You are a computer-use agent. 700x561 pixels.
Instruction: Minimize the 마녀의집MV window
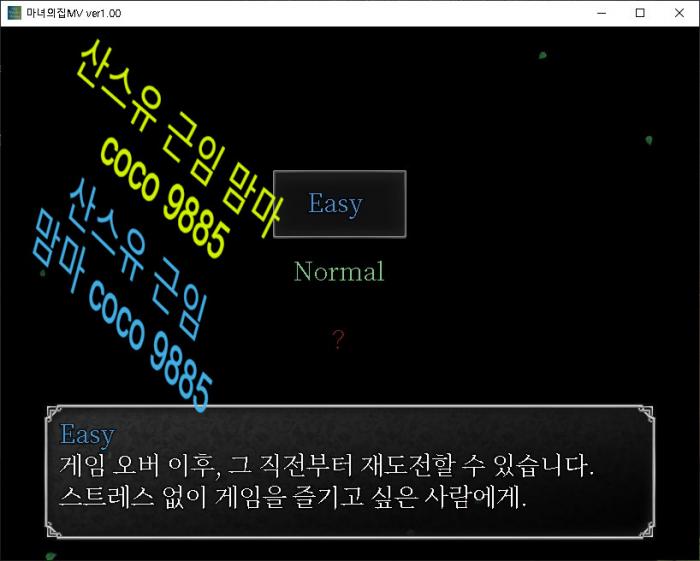[x=601, y=13]
